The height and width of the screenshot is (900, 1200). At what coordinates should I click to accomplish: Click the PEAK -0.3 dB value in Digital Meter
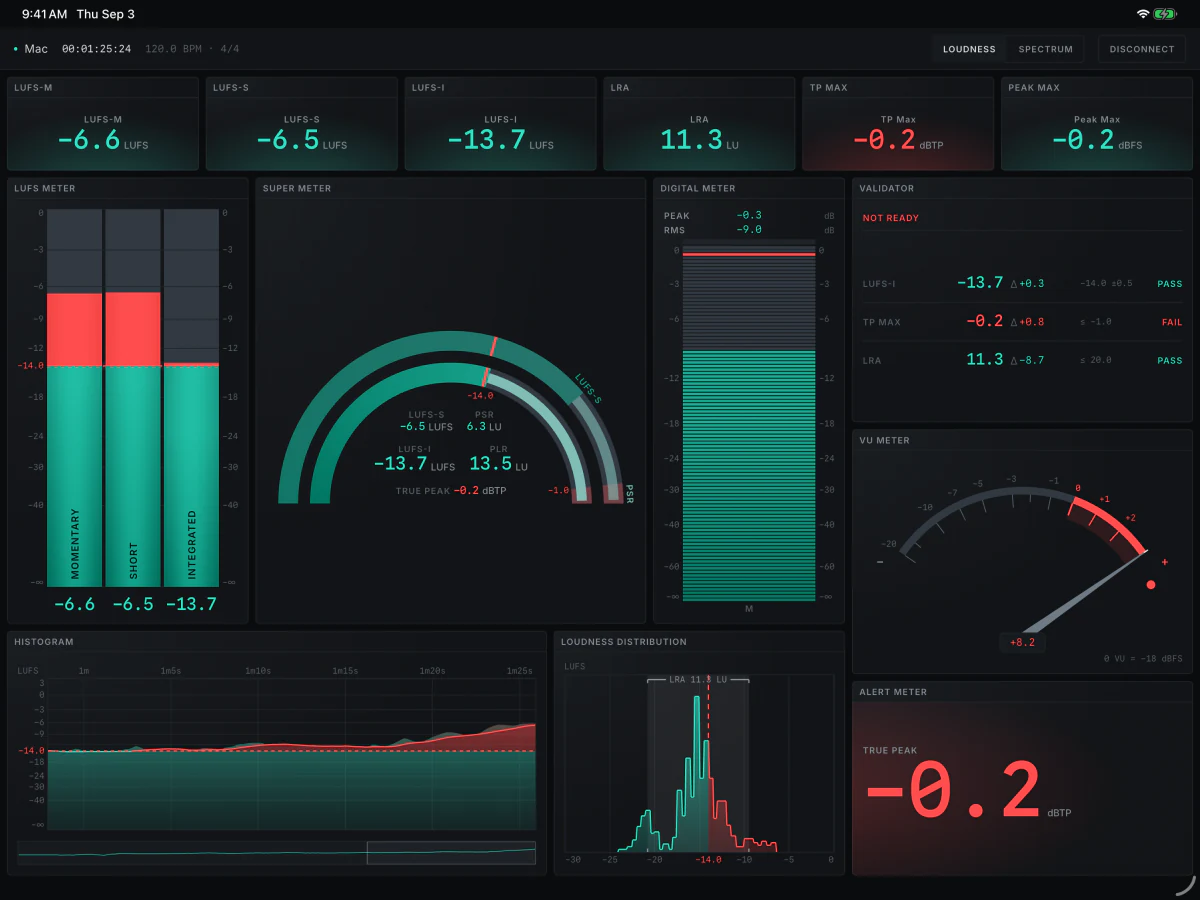coord(749,215)
